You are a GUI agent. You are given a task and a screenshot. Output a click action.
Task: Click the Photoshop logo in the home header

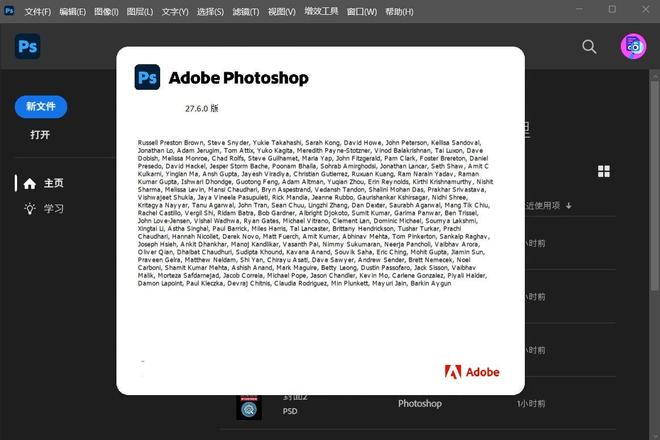pyautogui.click(x=27, y=46)
